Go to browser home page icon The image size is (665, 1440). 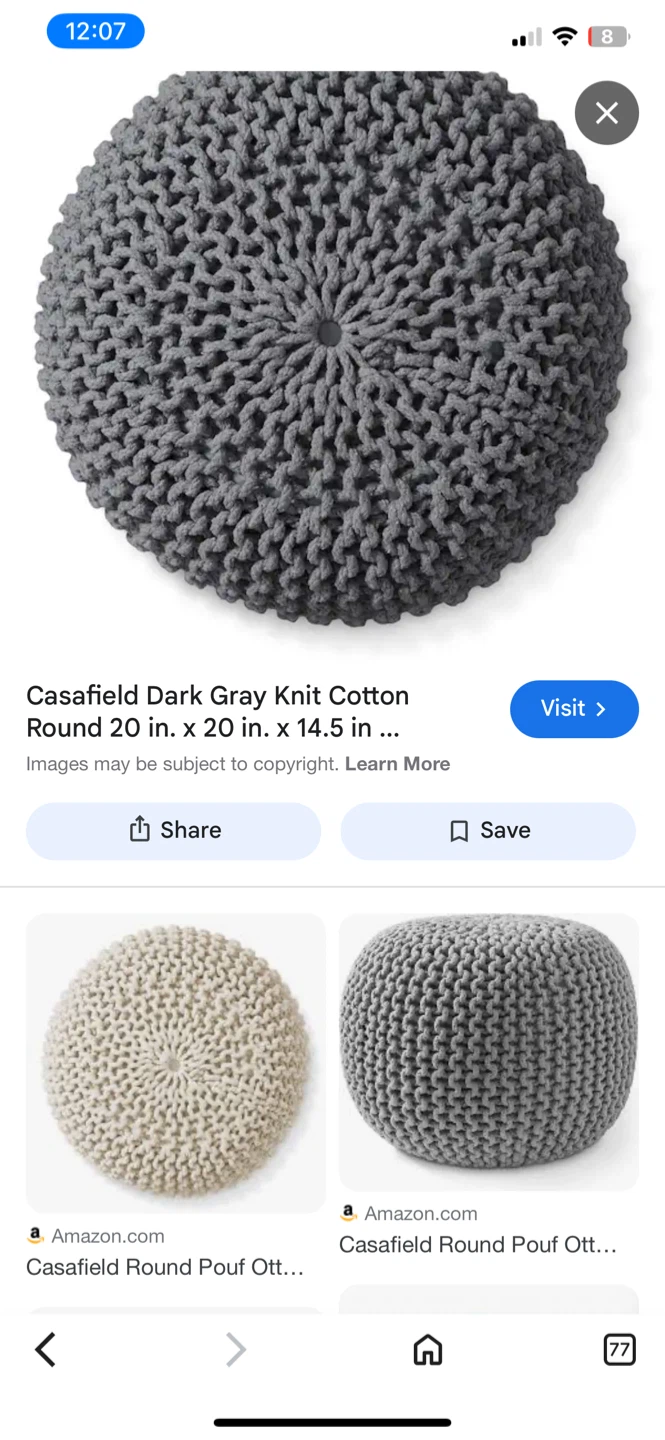428,1349
